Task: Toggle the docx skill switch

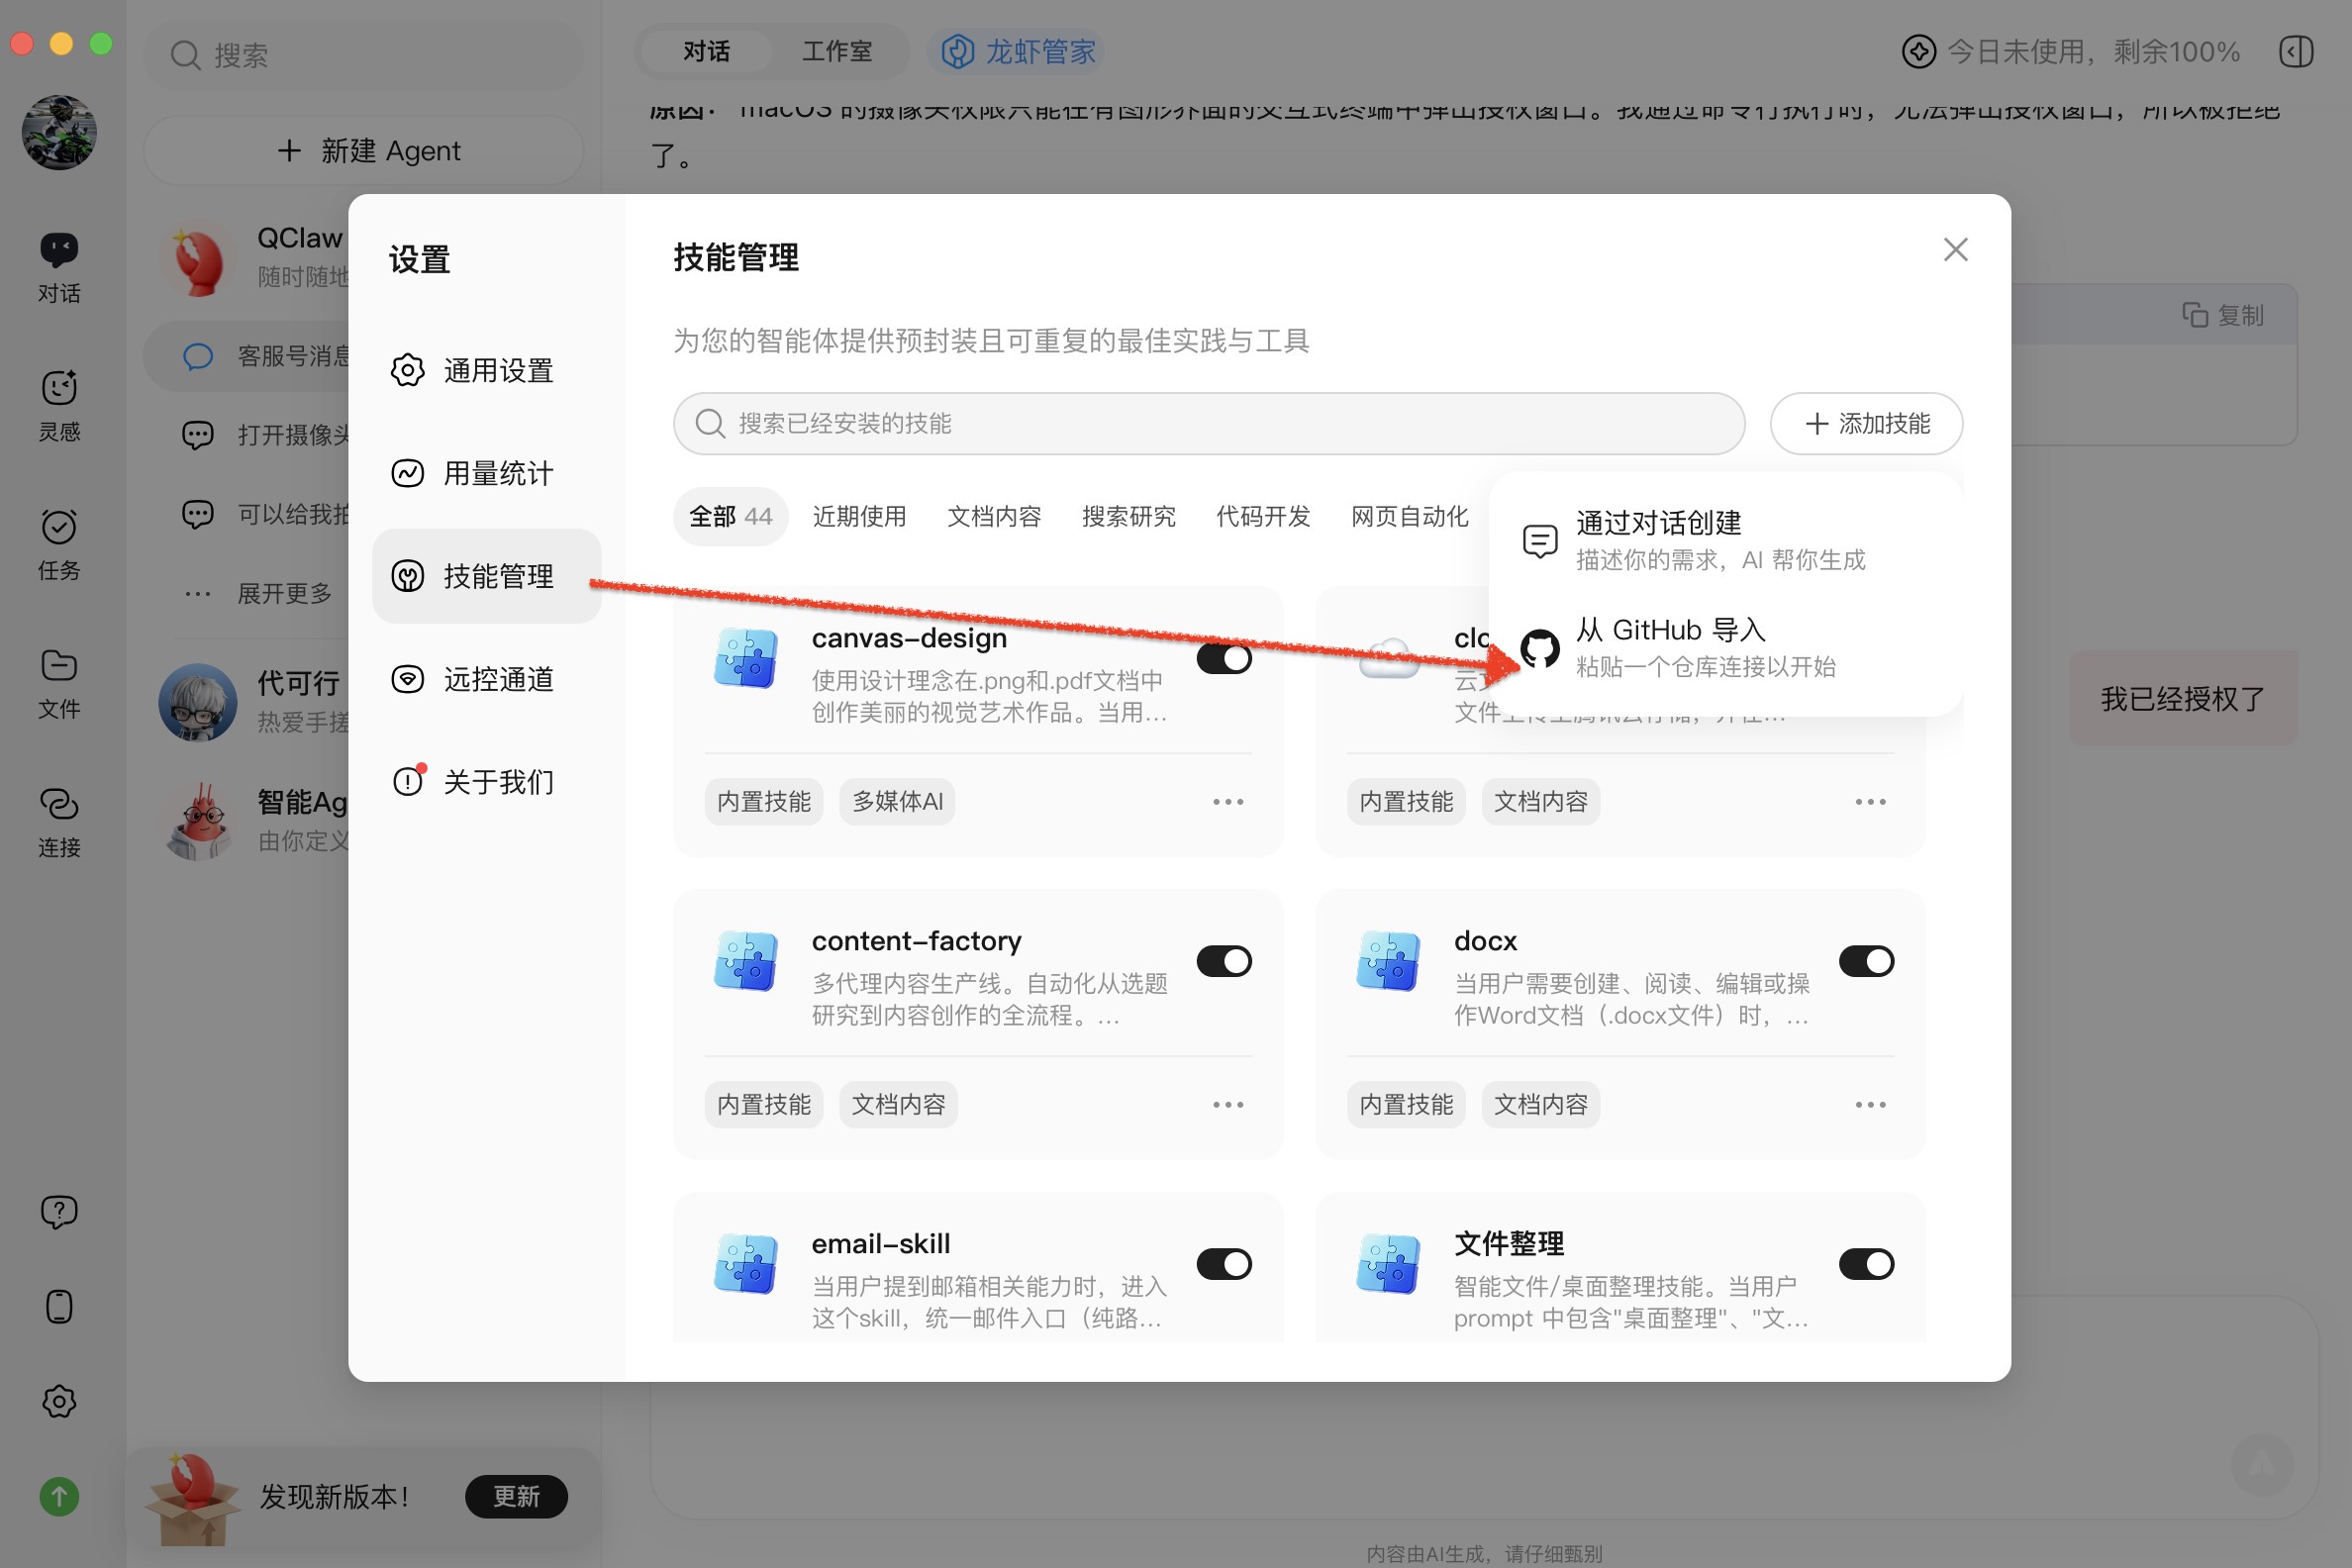Action: click(1866, 961)
